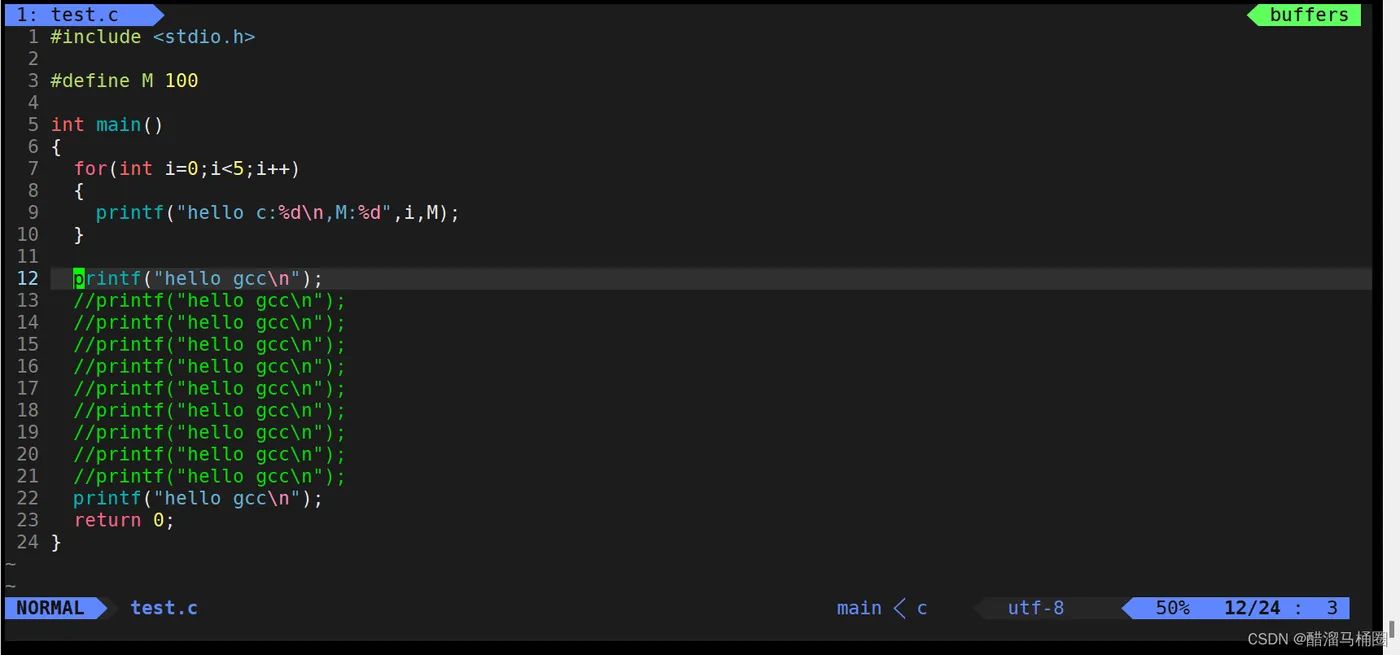1400x655 pixels.
Task: Click the commented printf on line 17
Action: (209, 389)
